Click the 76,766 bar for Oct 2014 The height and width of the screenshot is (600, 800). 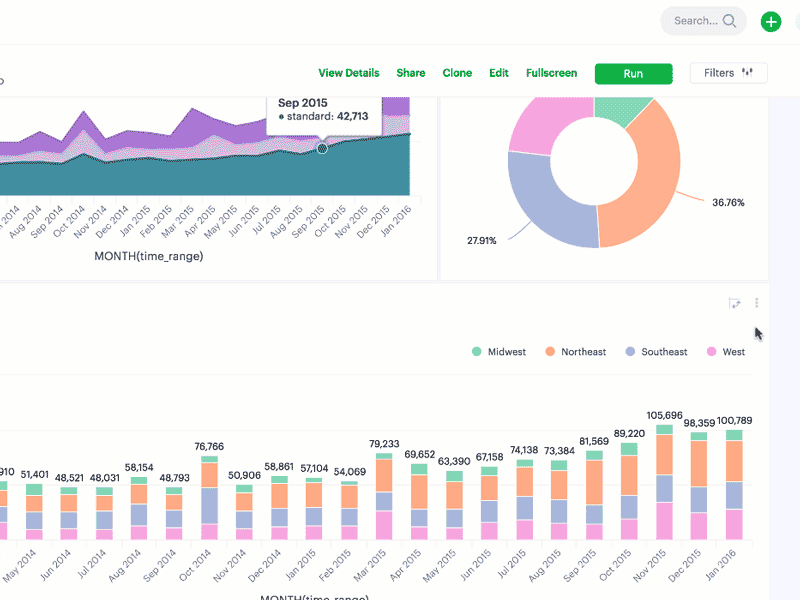[209, 497]
